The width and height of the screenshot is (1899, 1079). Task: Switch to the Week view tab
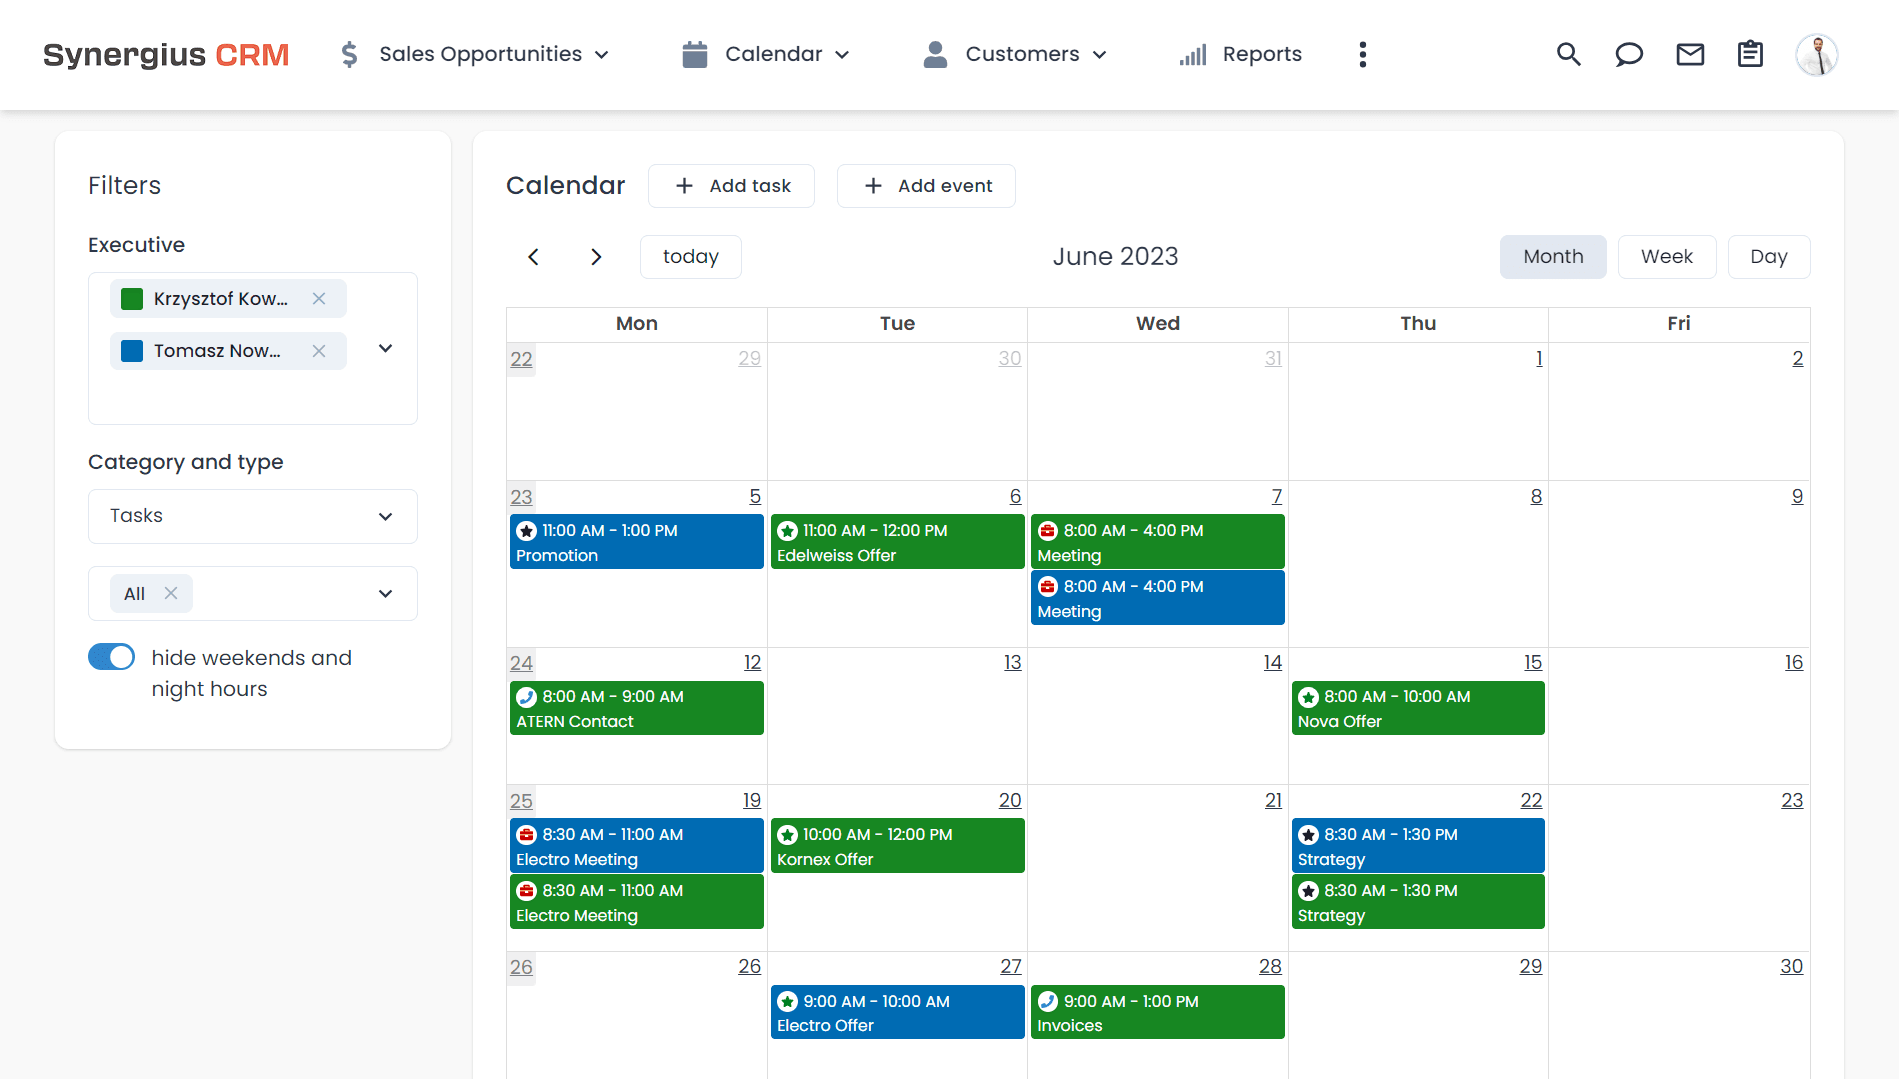pos(1666,257)
